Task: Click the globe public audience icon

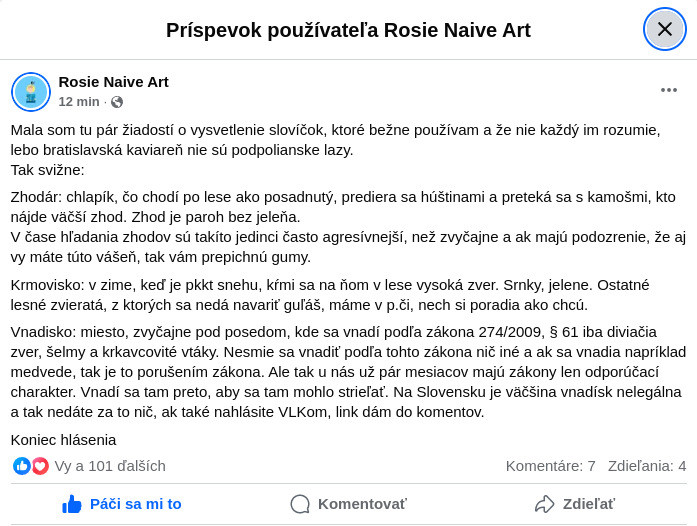Action: tap(117, 102)
